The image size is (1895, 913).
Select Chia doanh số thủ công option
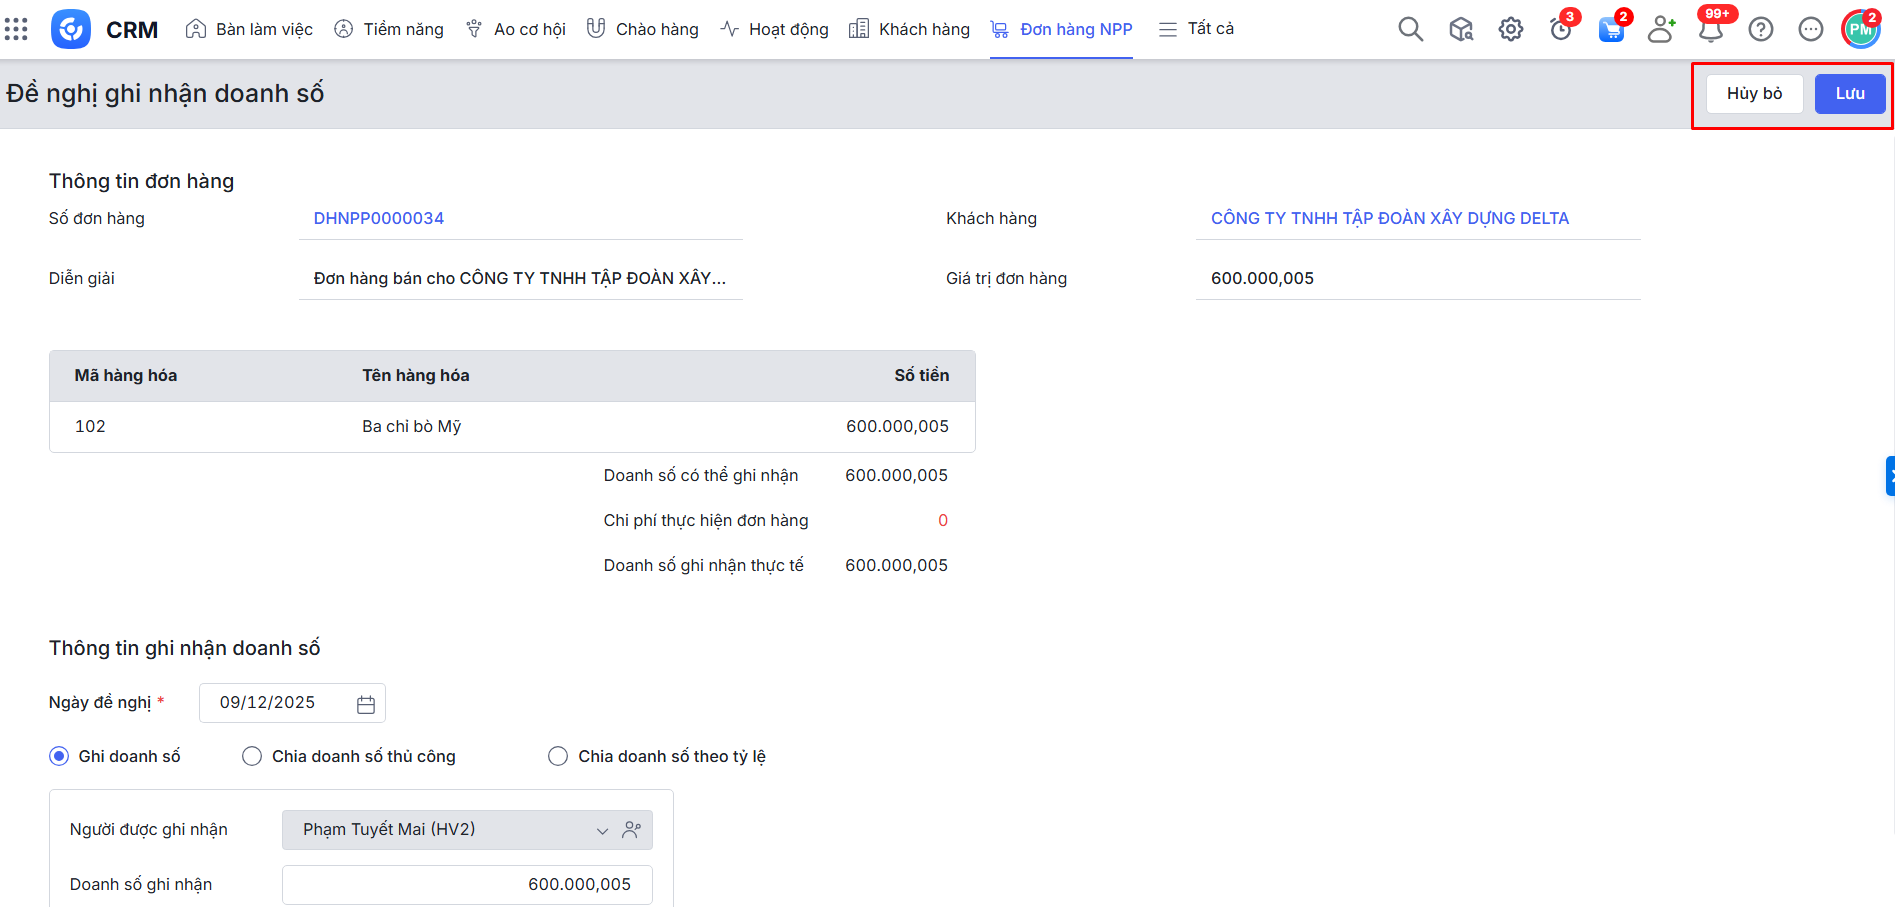tap(252, 757)
